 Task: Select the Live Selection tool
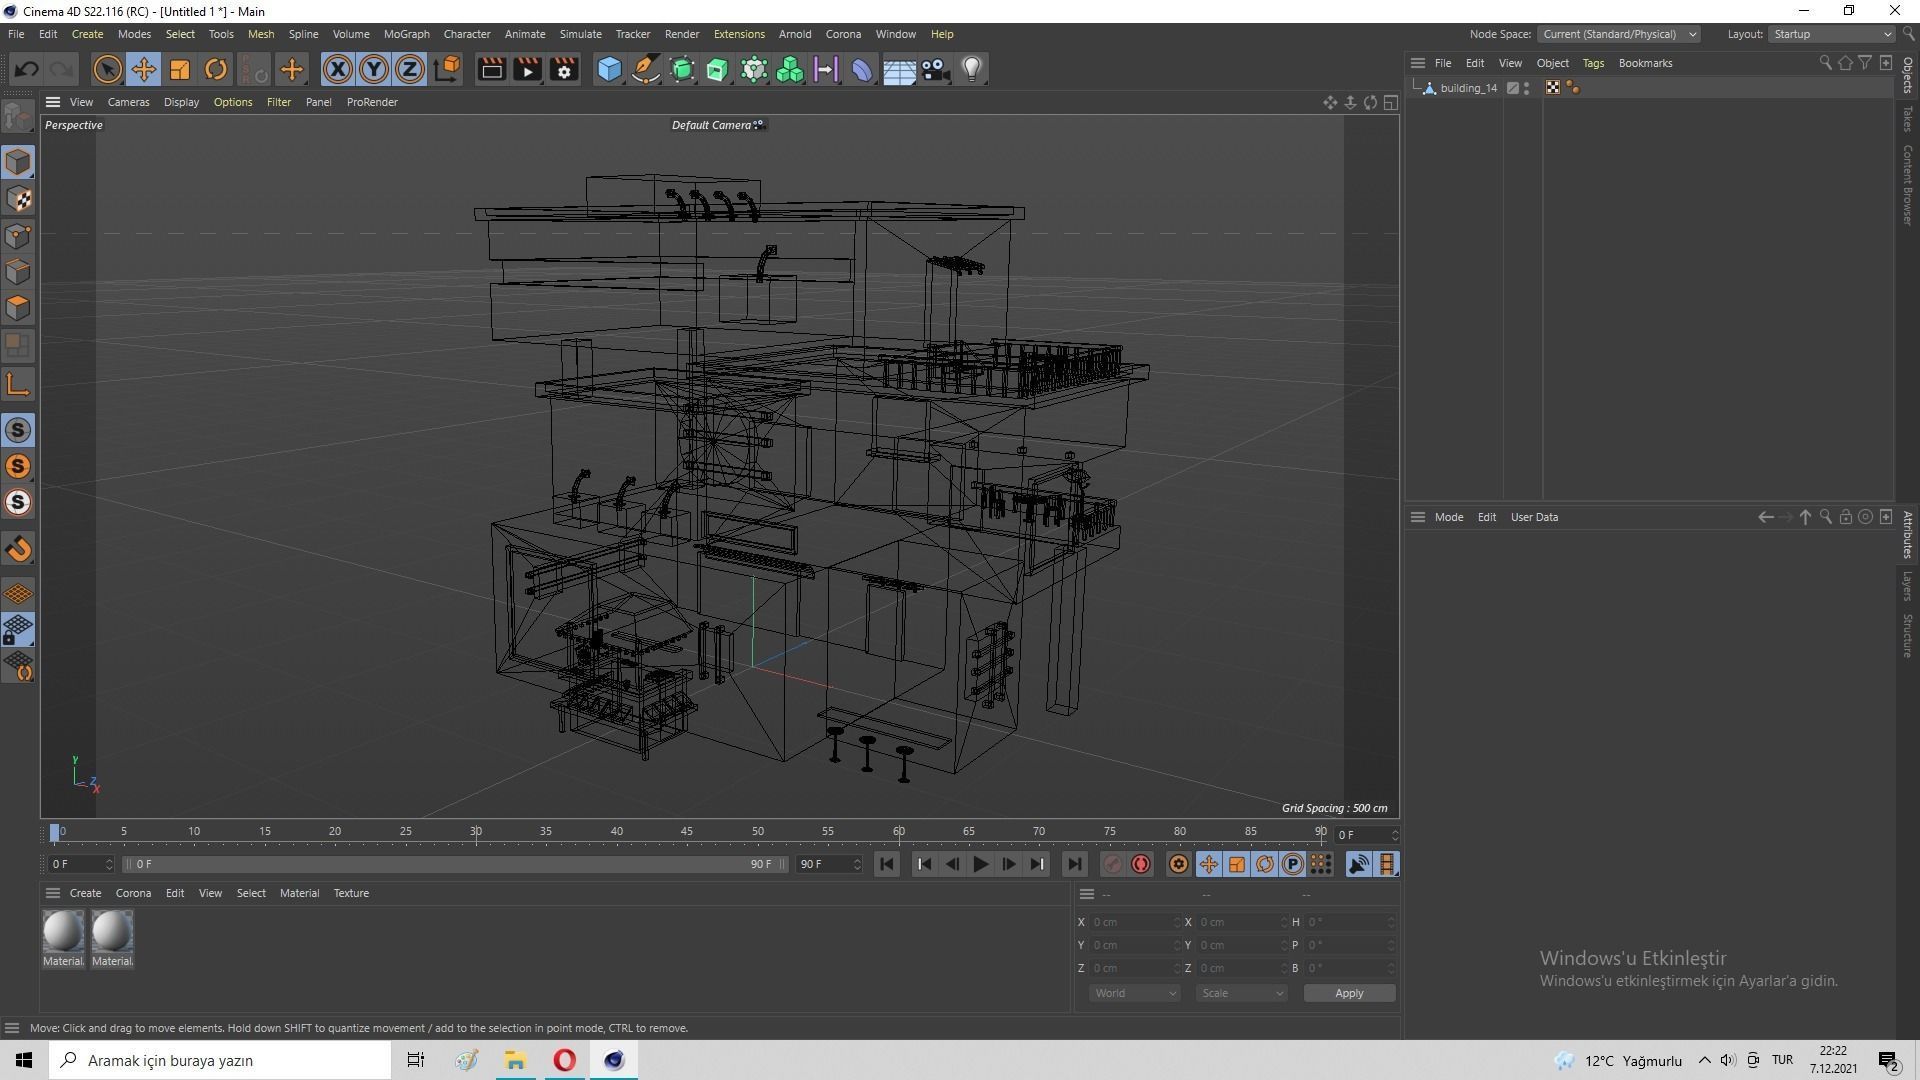(x=107, y=69)
